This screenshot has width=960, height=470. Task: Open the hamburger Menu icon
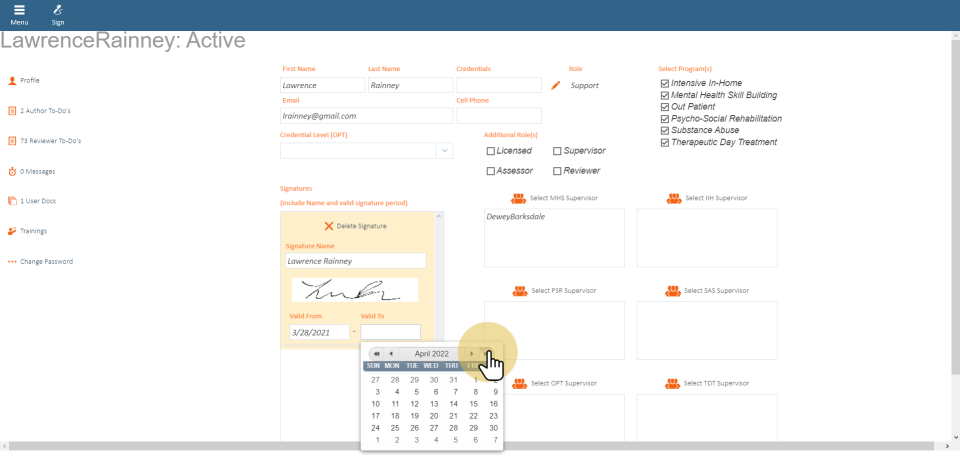tap(19, 10)
